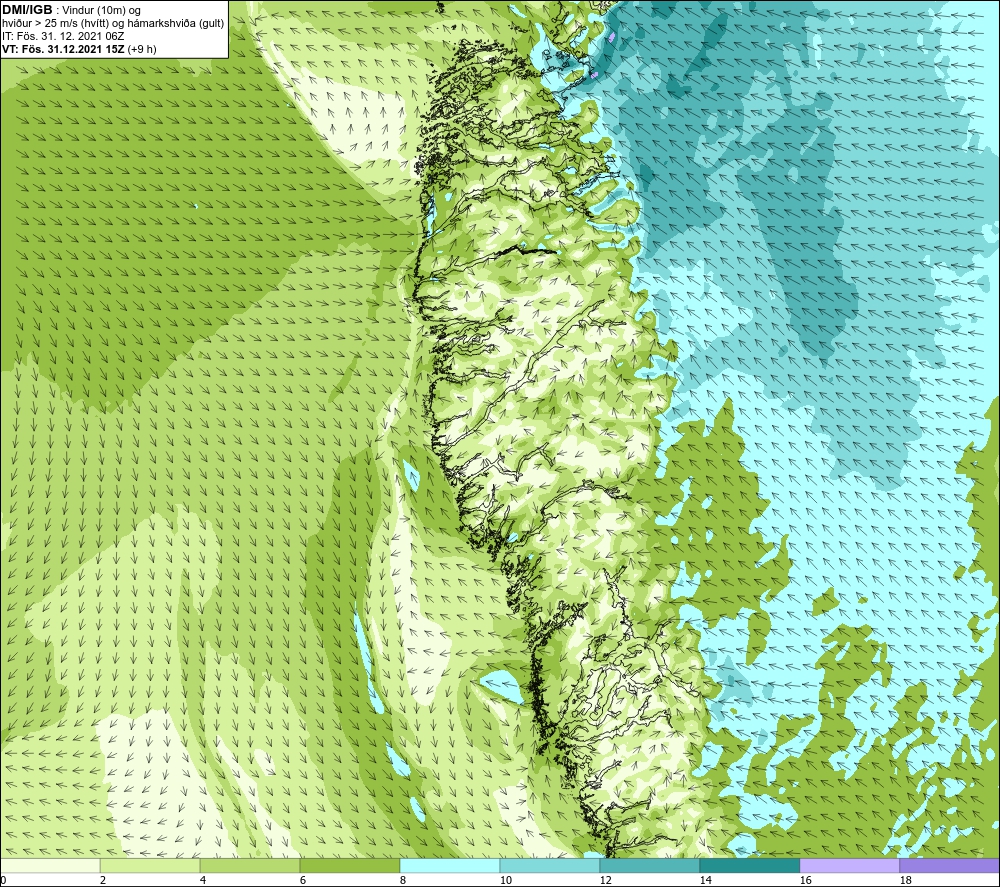Click the legend scale value '0'

click(x=3, y=880)
